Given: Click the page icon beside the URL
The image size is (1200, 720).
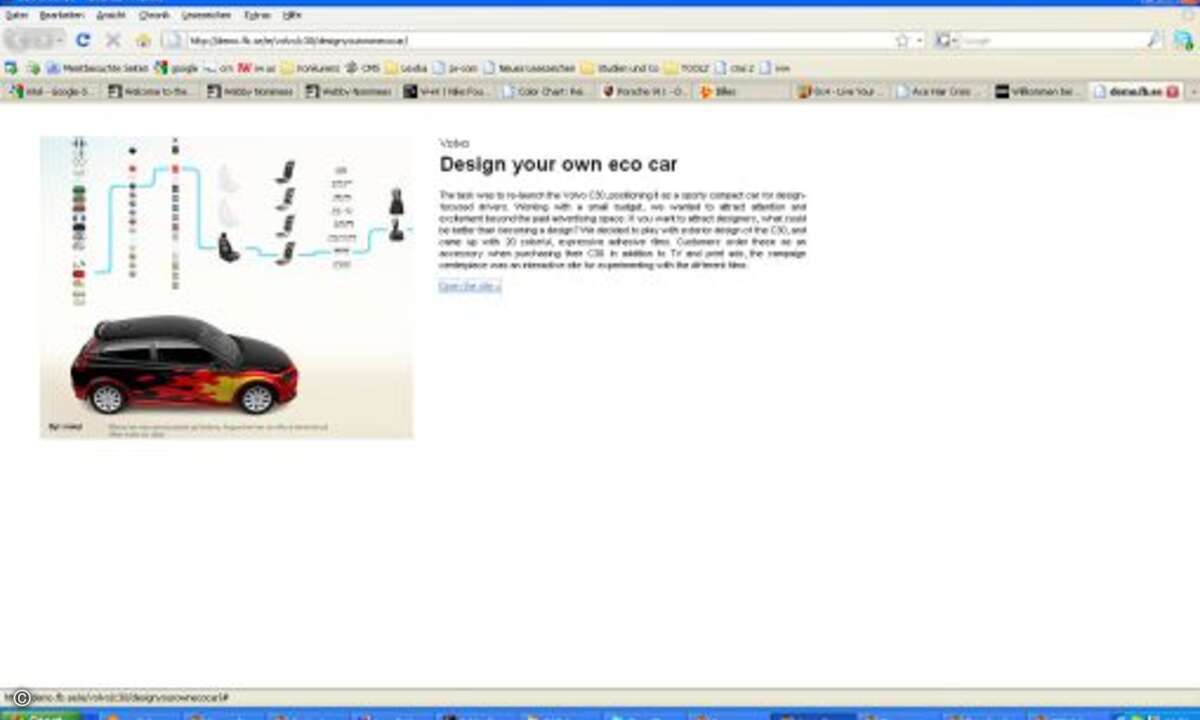Looking at the screenshot, I should click(174, 41).
